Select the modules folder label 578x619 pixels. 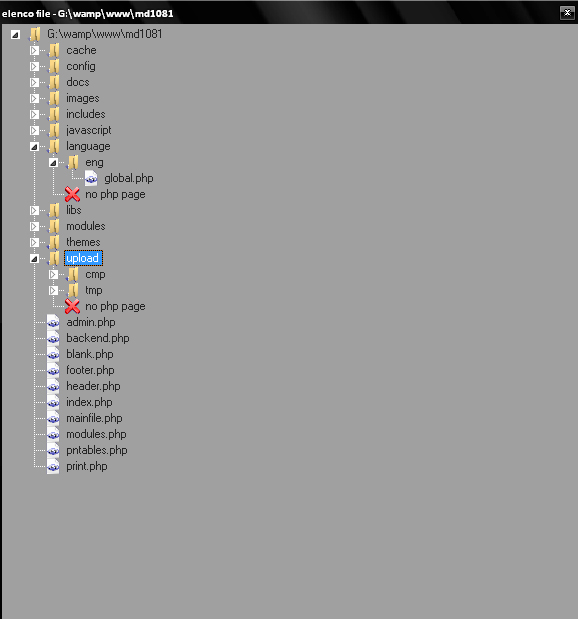click(86, 226)
